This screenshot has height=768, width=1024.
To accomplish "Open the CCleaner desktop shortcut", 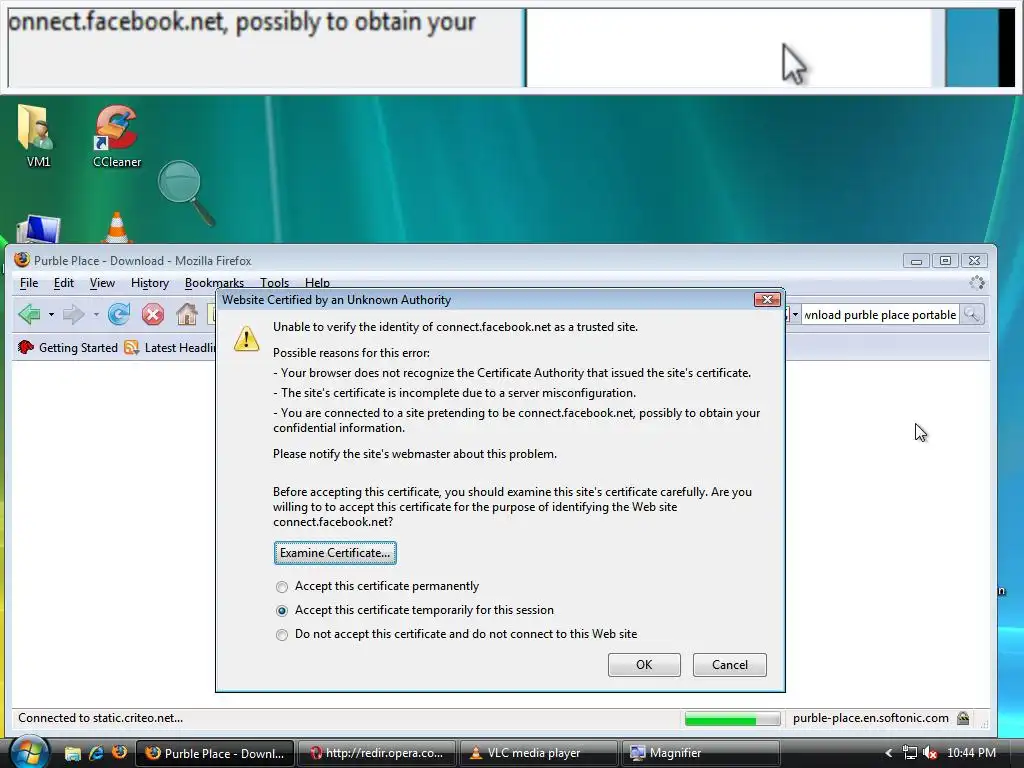I will coord(116,134).
